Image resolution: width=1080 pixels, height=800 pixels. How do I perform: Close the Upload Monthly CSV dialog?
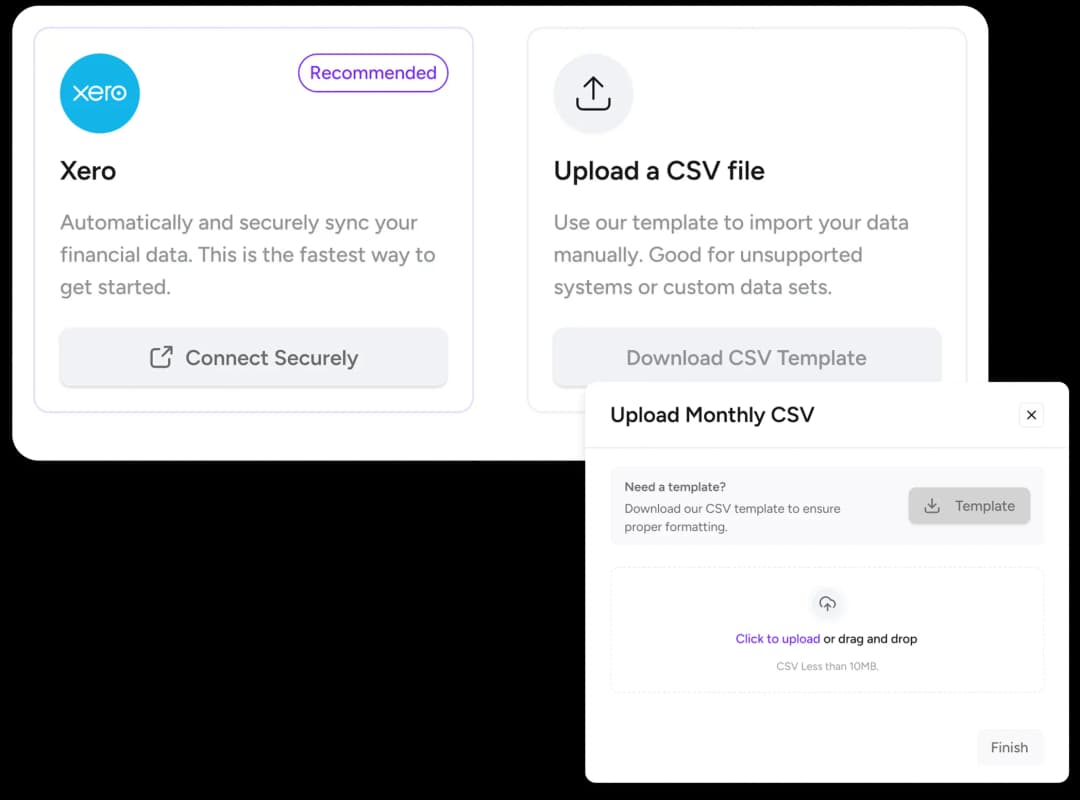pyautogui.click(x=1031, y=415)
